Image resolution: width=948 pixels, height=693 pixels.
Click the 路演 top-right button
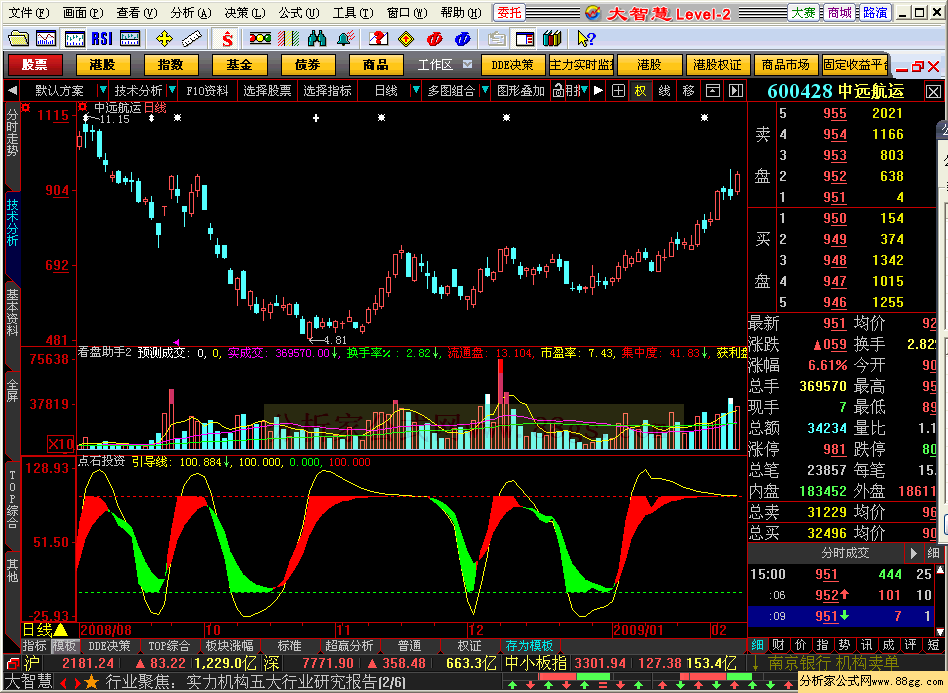click(x=875, y=13)
